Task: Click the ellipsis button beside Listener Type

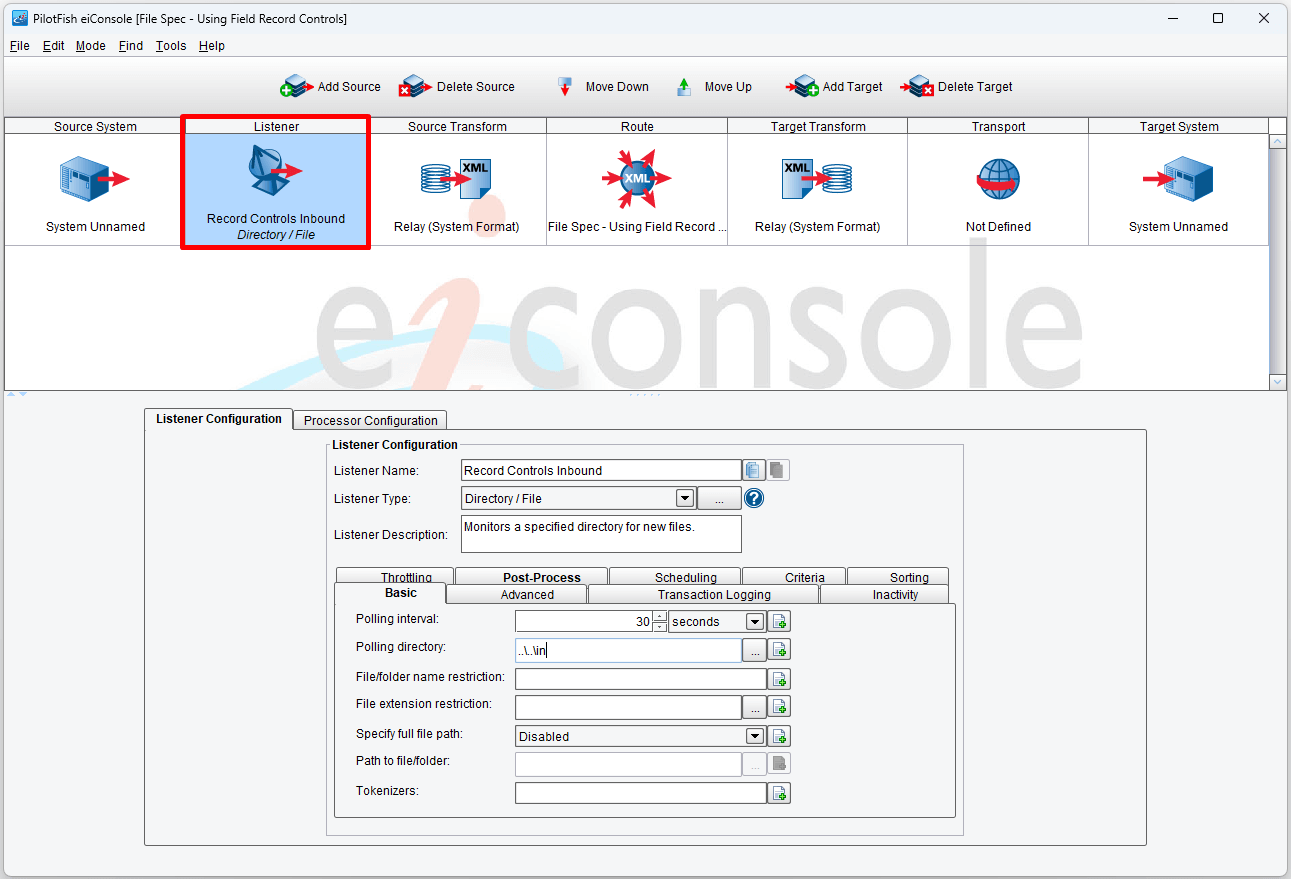Action: (719, 498)
